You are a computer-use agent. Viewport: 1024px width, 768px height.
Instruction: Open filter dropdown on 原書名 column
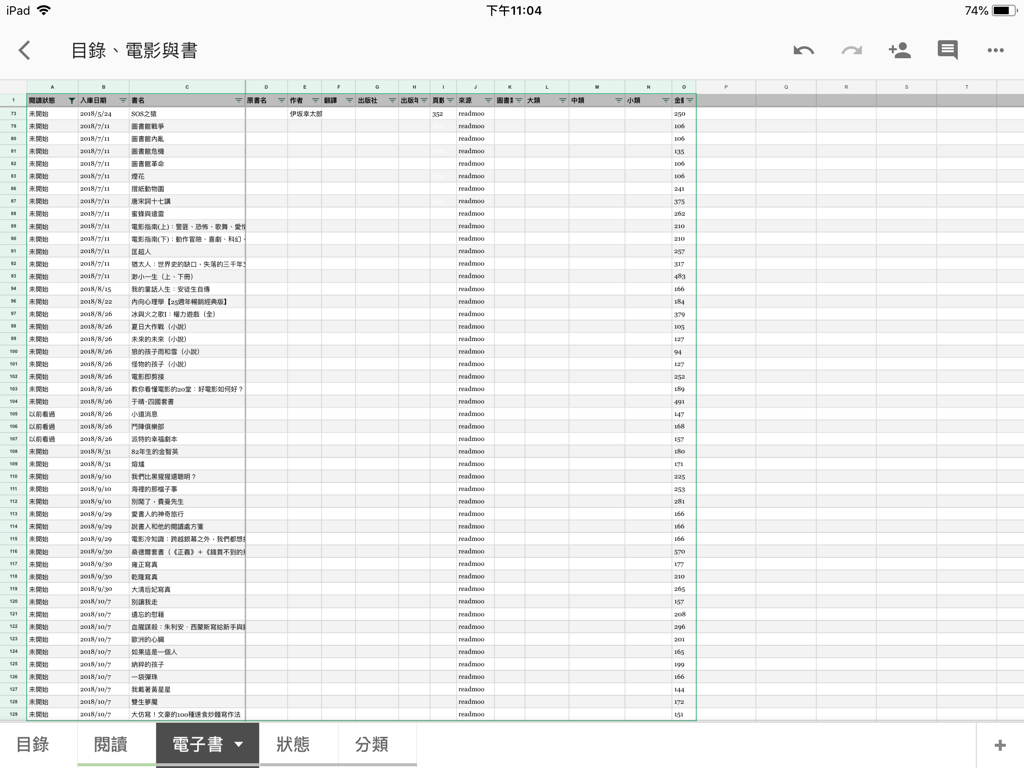(x=281, y=101)
